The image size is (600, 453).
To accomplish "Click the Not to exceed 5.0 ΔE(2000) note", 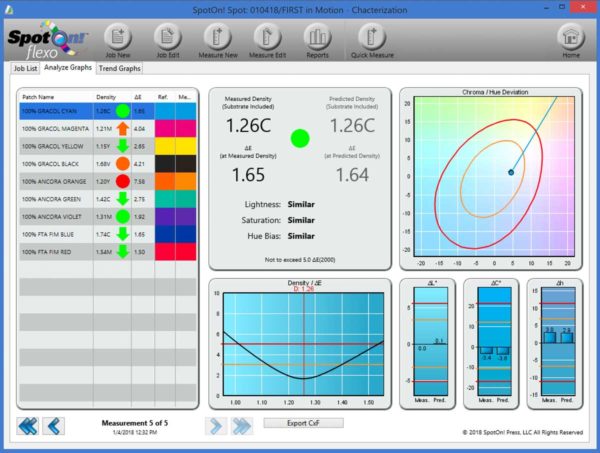I will (300, 260).
